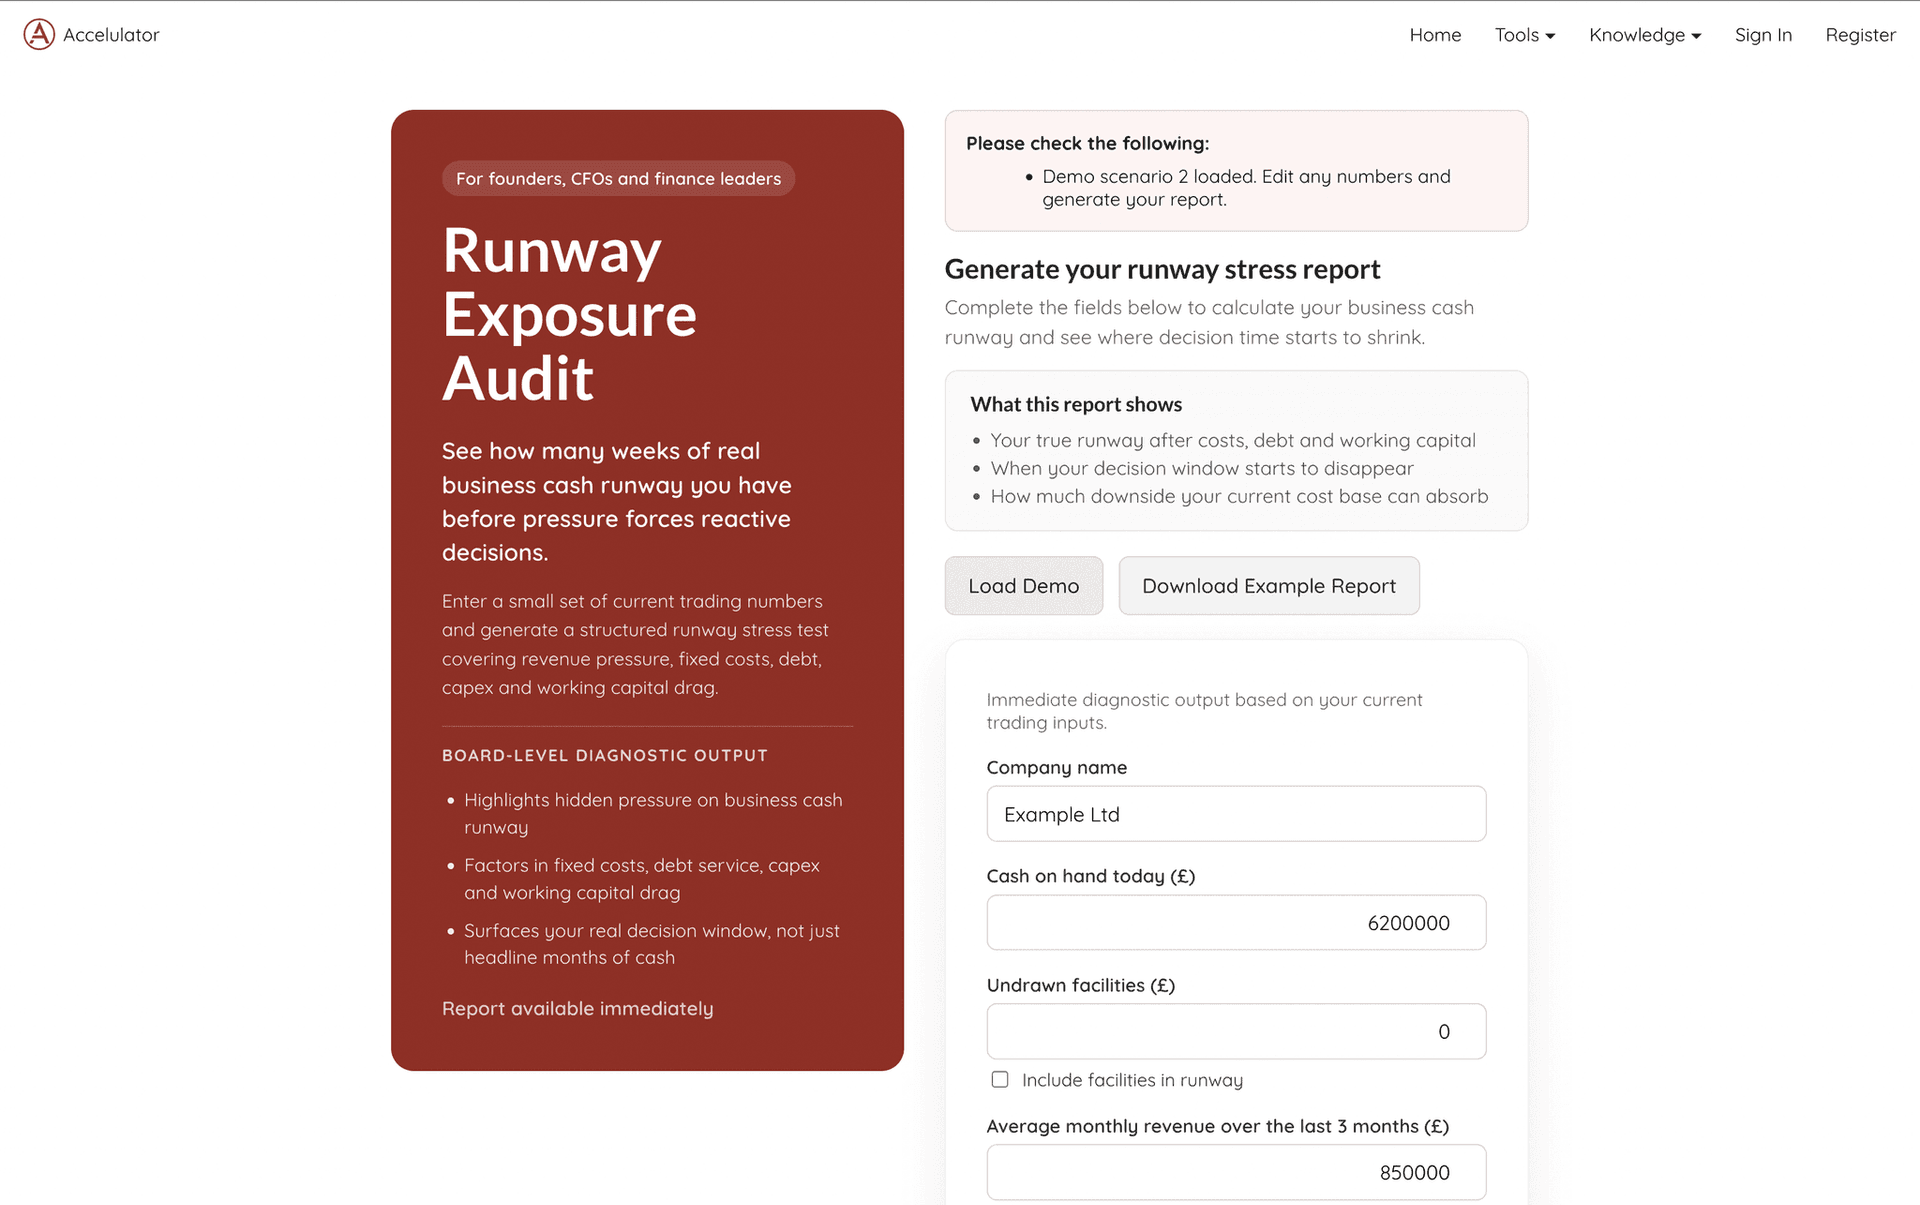Select the 'Generate your runway stress report' heading
The image size is (1920, 1205).
coord(1162,270)
